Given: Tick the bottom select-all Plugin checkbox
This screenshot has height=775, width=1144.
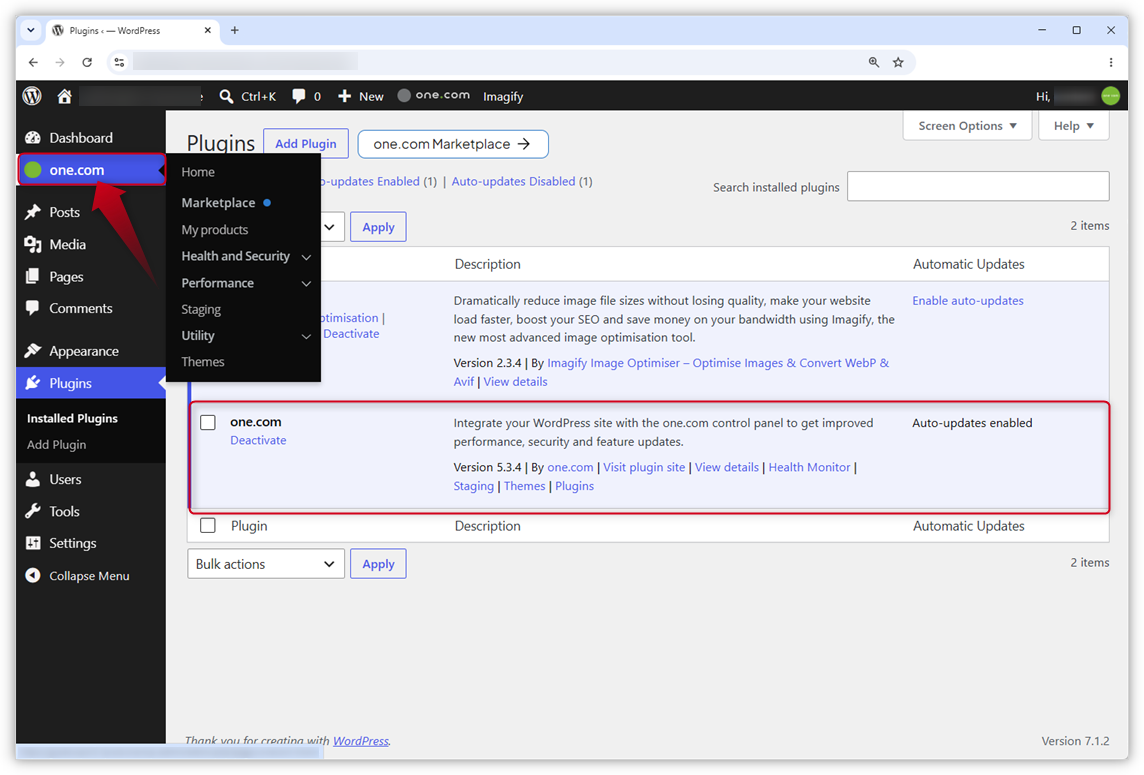Looking at the screenshot, I should coord(208,525).
